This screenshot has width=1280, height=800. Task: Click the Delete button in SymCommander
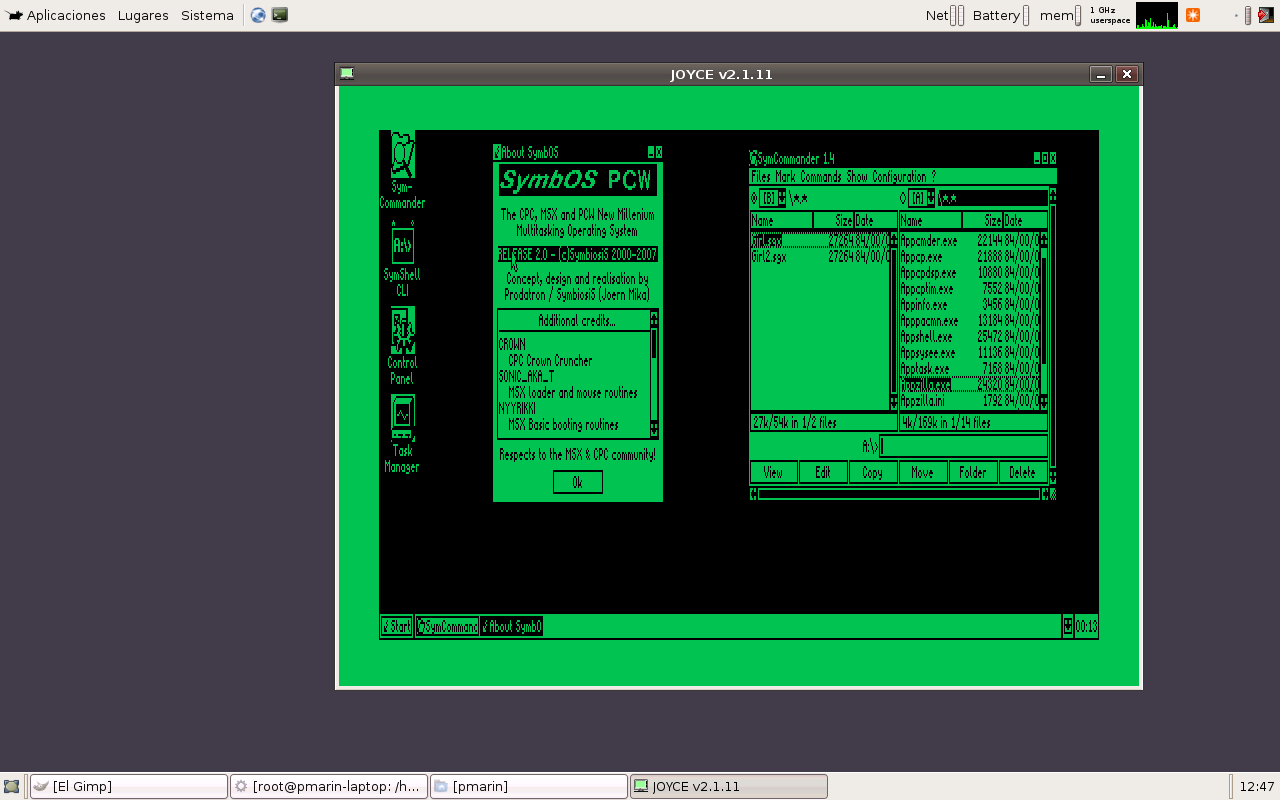[1022, 473]
